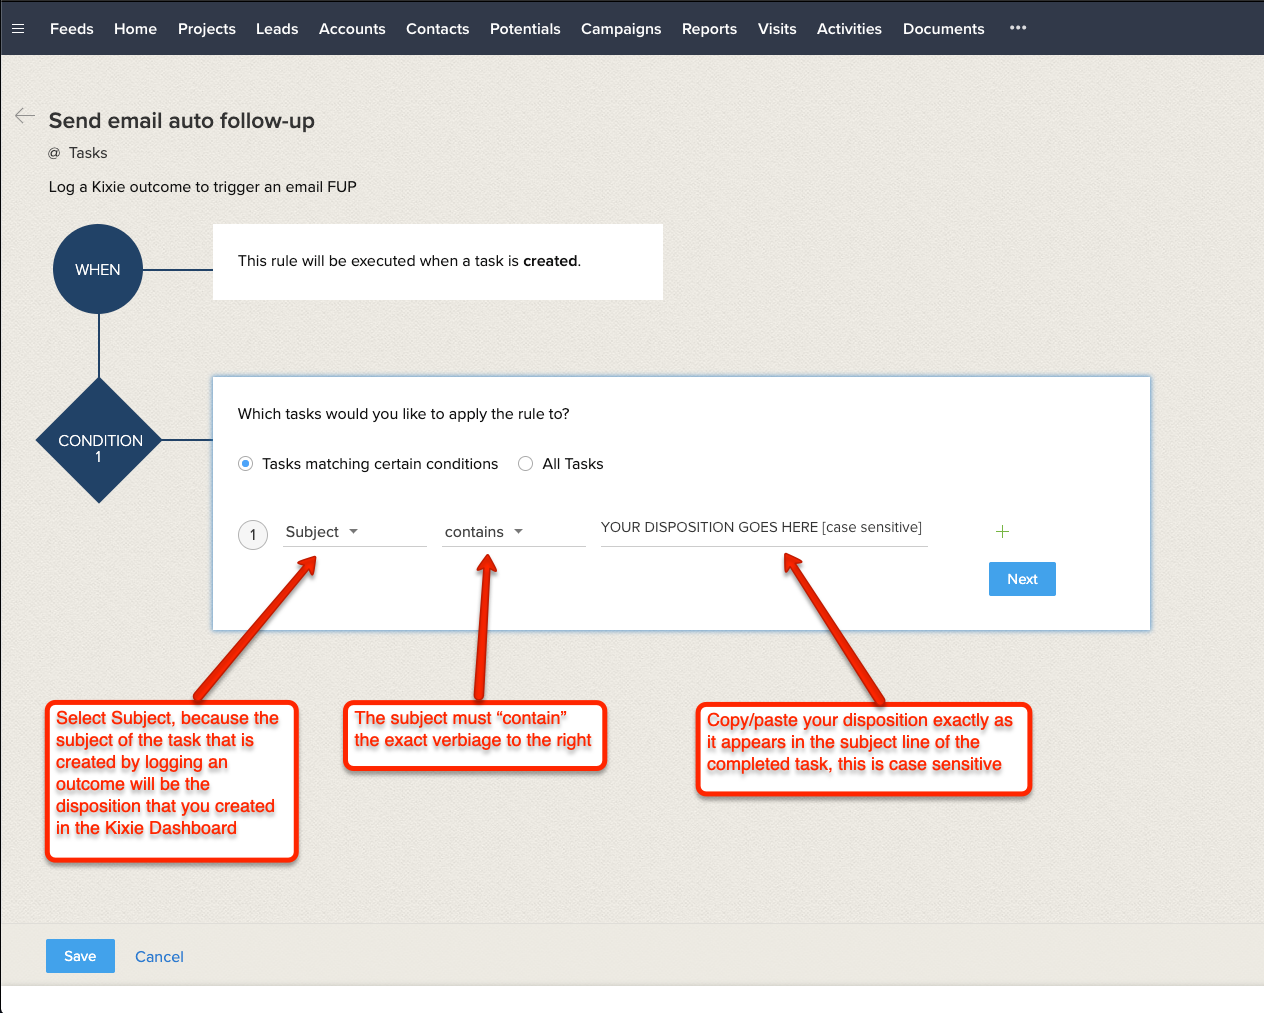This screenshot has height=1013, width=1264.
Task: Click the back arrow beside the rule title
Action: click(x=25, y=116)
